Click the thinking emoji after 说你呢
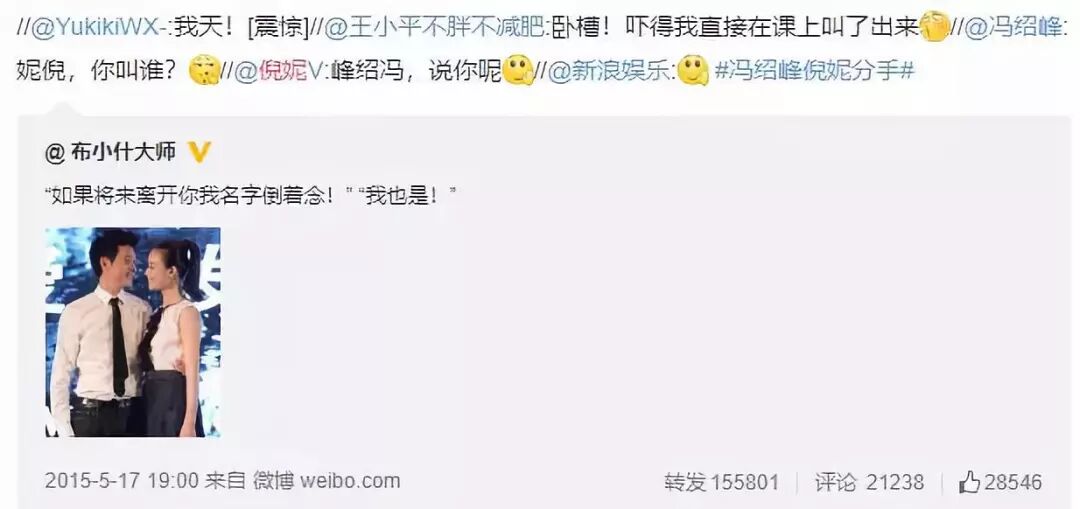The width and height of the screenshot is (1080, 509). click(518, 71)
